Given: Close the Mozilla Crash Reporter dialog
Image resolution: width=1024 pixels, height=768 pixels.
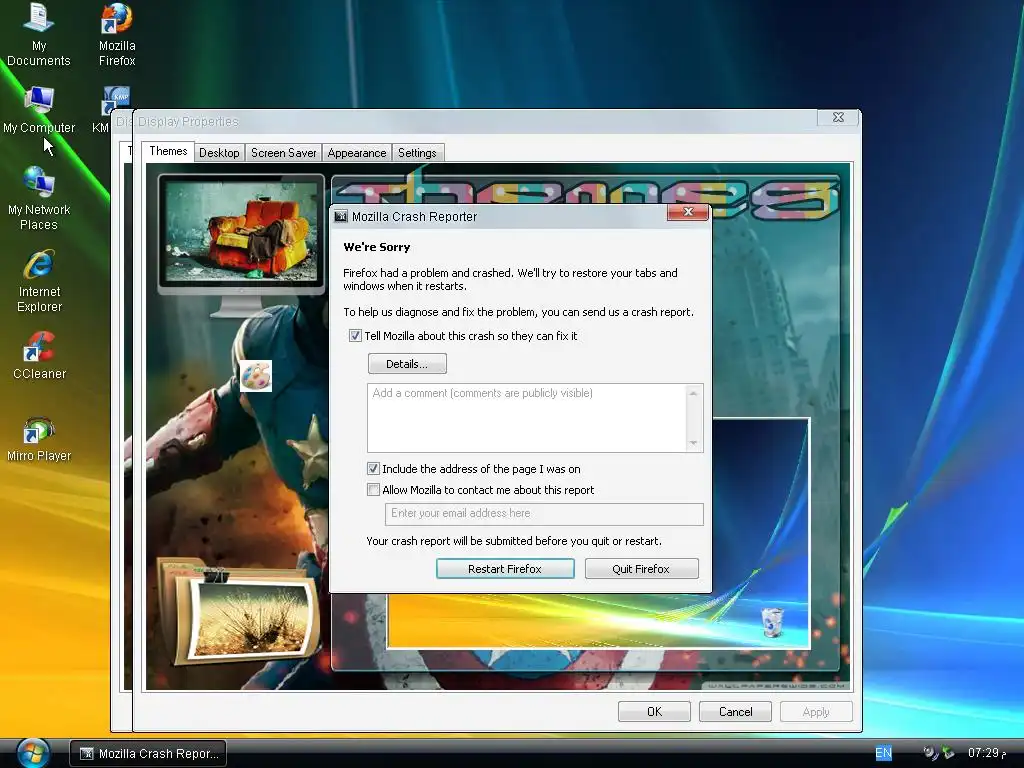Looking at the screenshot, I should [688, 212].
